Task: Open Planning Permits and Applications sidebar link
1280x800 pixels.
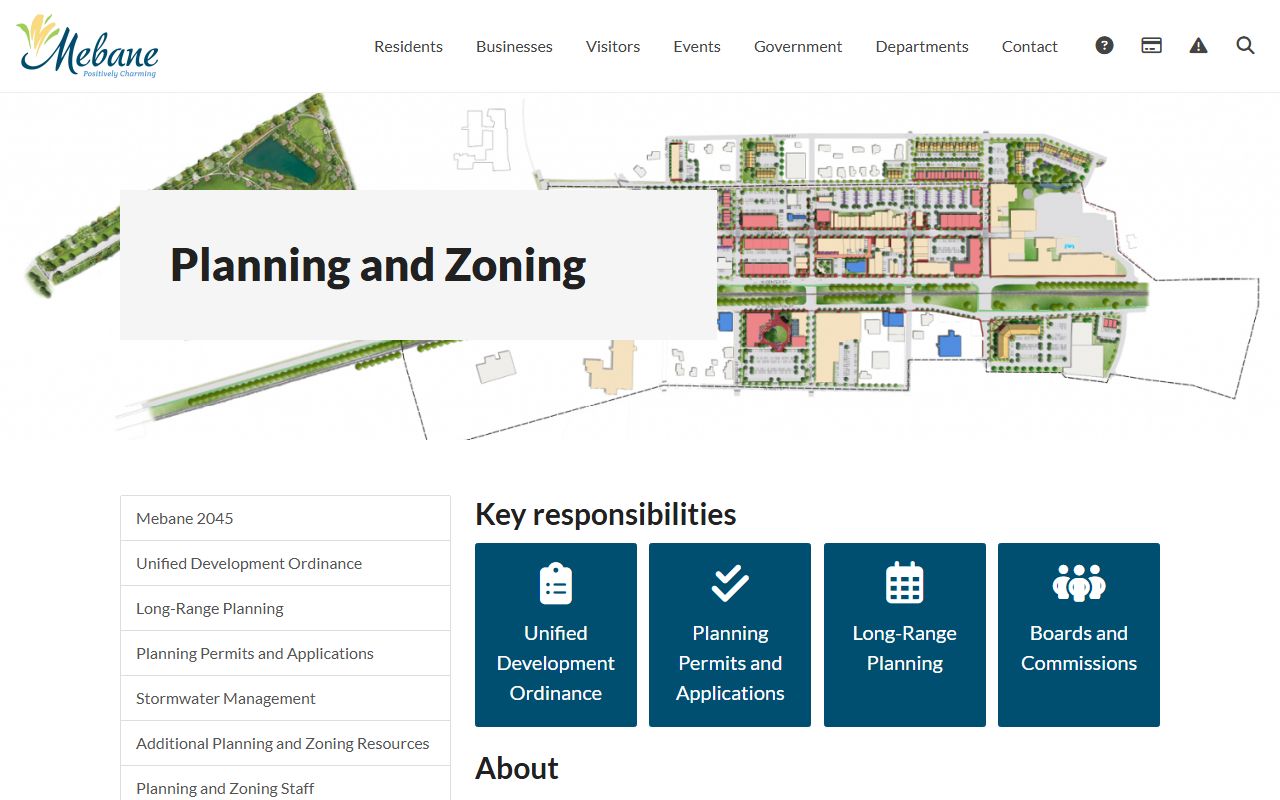Action: point(285,653)
